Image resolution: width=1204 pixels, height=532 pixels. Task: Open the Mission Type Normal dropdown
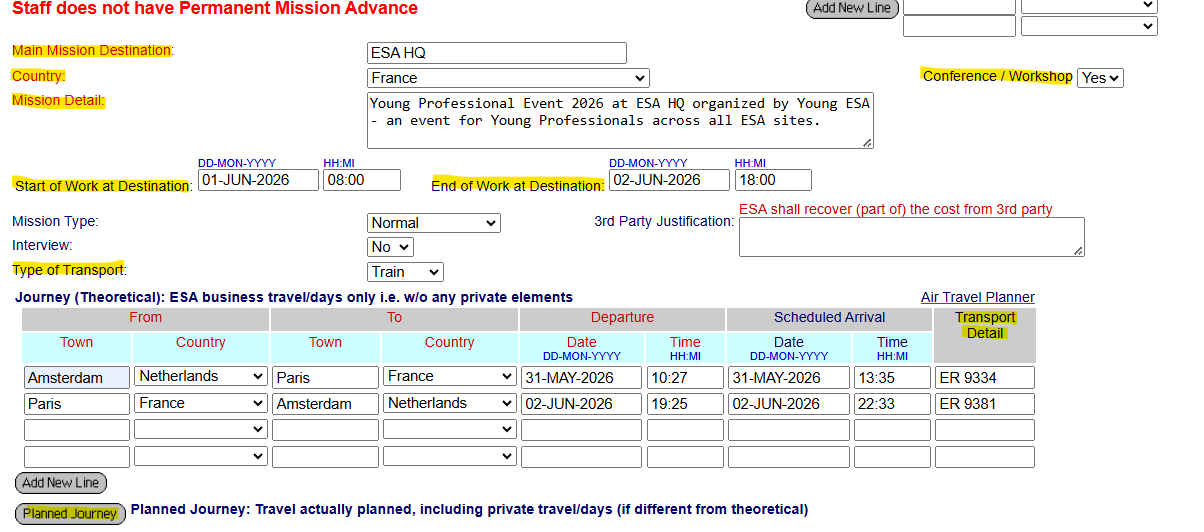point(434,223)
